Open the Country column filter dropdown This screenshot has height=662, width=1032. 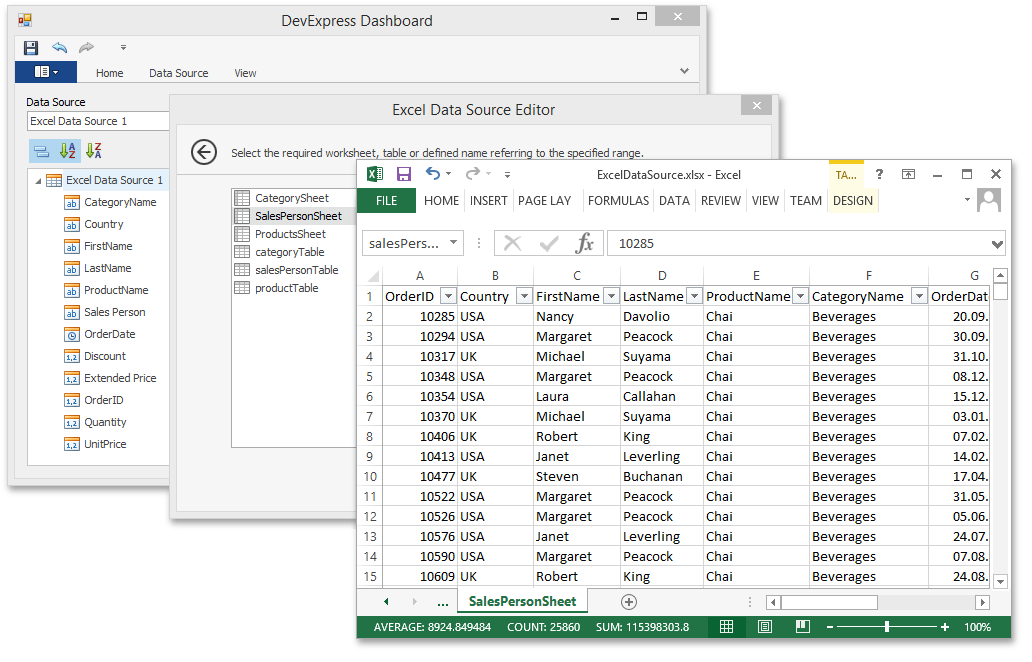[523, 296]
